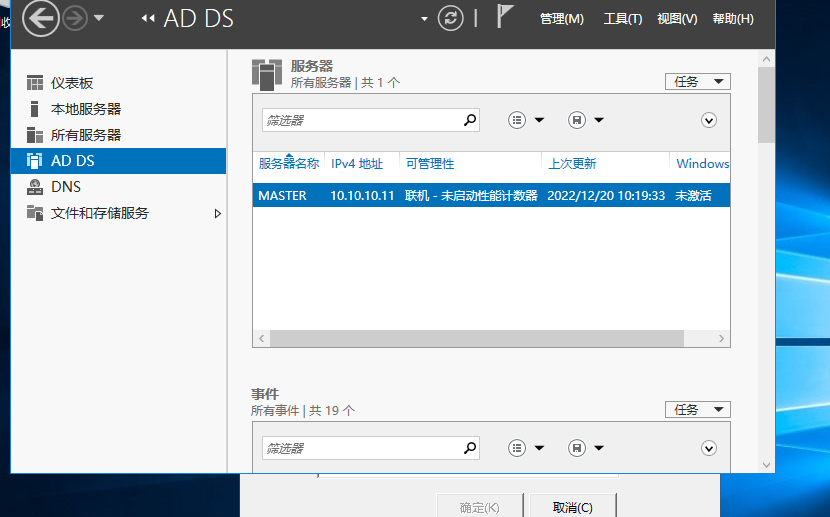The image size is (830, 517).
Task: Click the main vertical scrollbar thumb
Action: [766, 105]
